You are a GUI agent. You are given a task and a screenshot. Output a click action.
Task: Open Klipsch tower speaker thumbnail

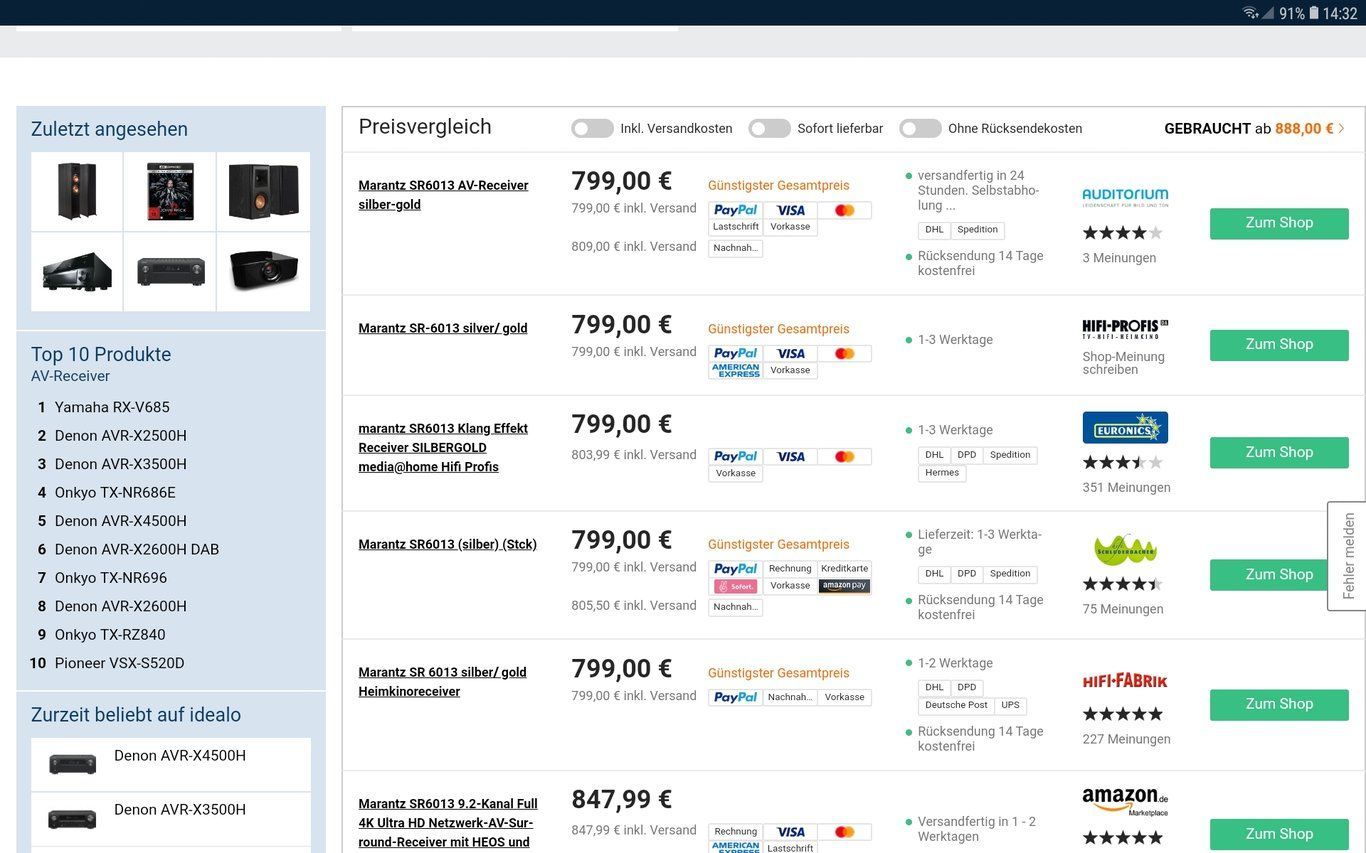tap(77, 191)
